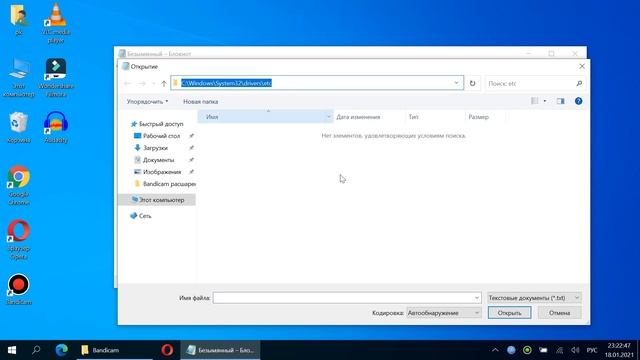Screen dimensions: 640x360
Task: Click the Up one level arrow
Action: [164, 83]
